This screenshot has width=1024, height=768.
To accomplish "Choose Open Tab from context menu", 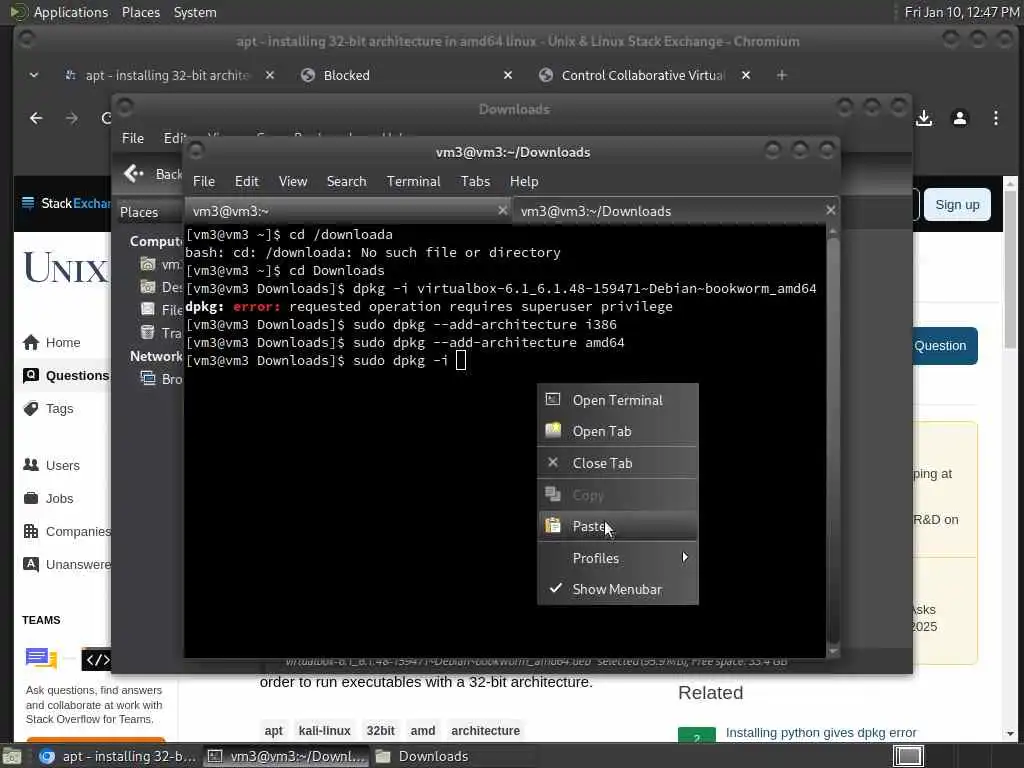I will (x=618, y=431).
